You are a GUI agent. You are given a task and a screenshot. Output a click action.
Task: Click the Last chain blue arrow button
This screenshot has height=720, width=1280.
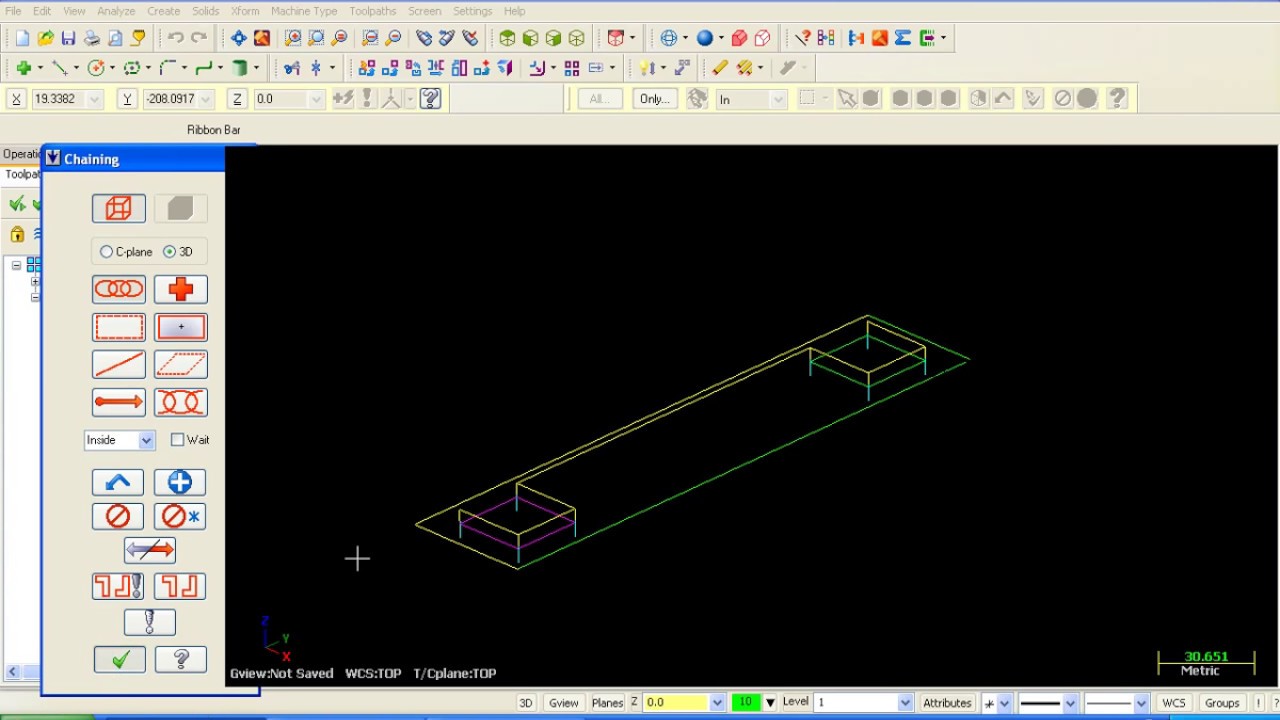(x=118, y=482)
